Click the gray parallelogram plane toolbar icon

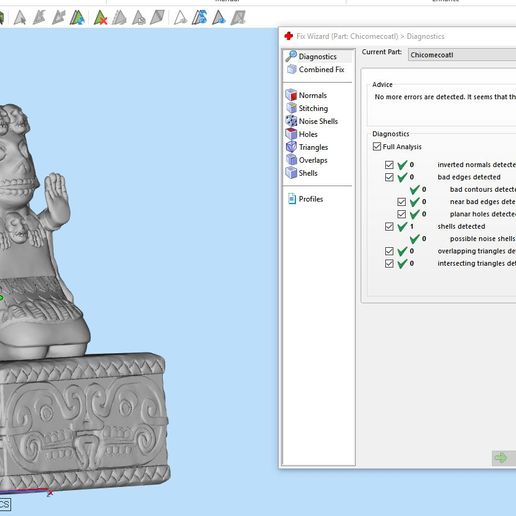(158, 17)
